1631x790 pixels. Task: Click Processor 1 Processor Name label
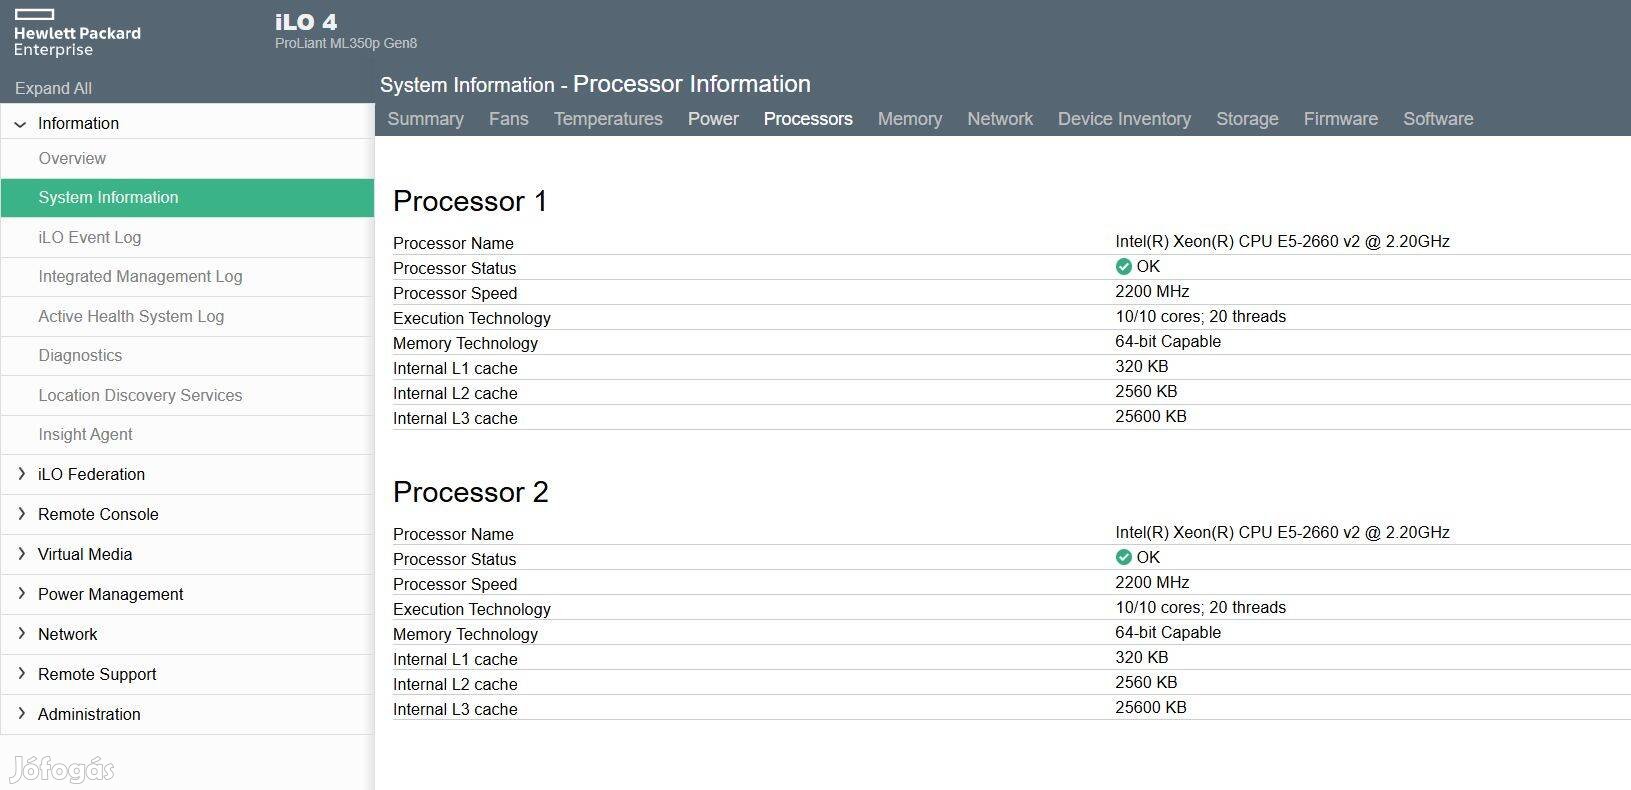(453, 243)
